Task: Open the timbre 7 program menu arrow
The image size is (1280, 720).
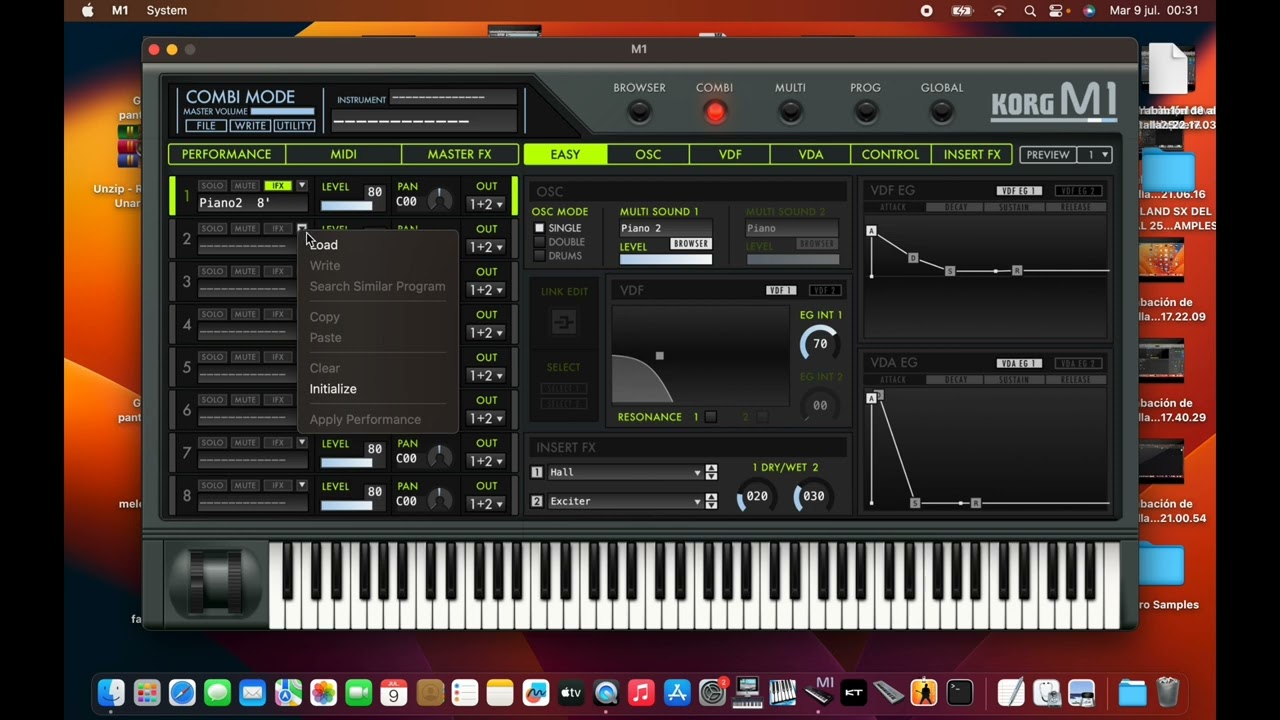Action: (x=301, y=443)
